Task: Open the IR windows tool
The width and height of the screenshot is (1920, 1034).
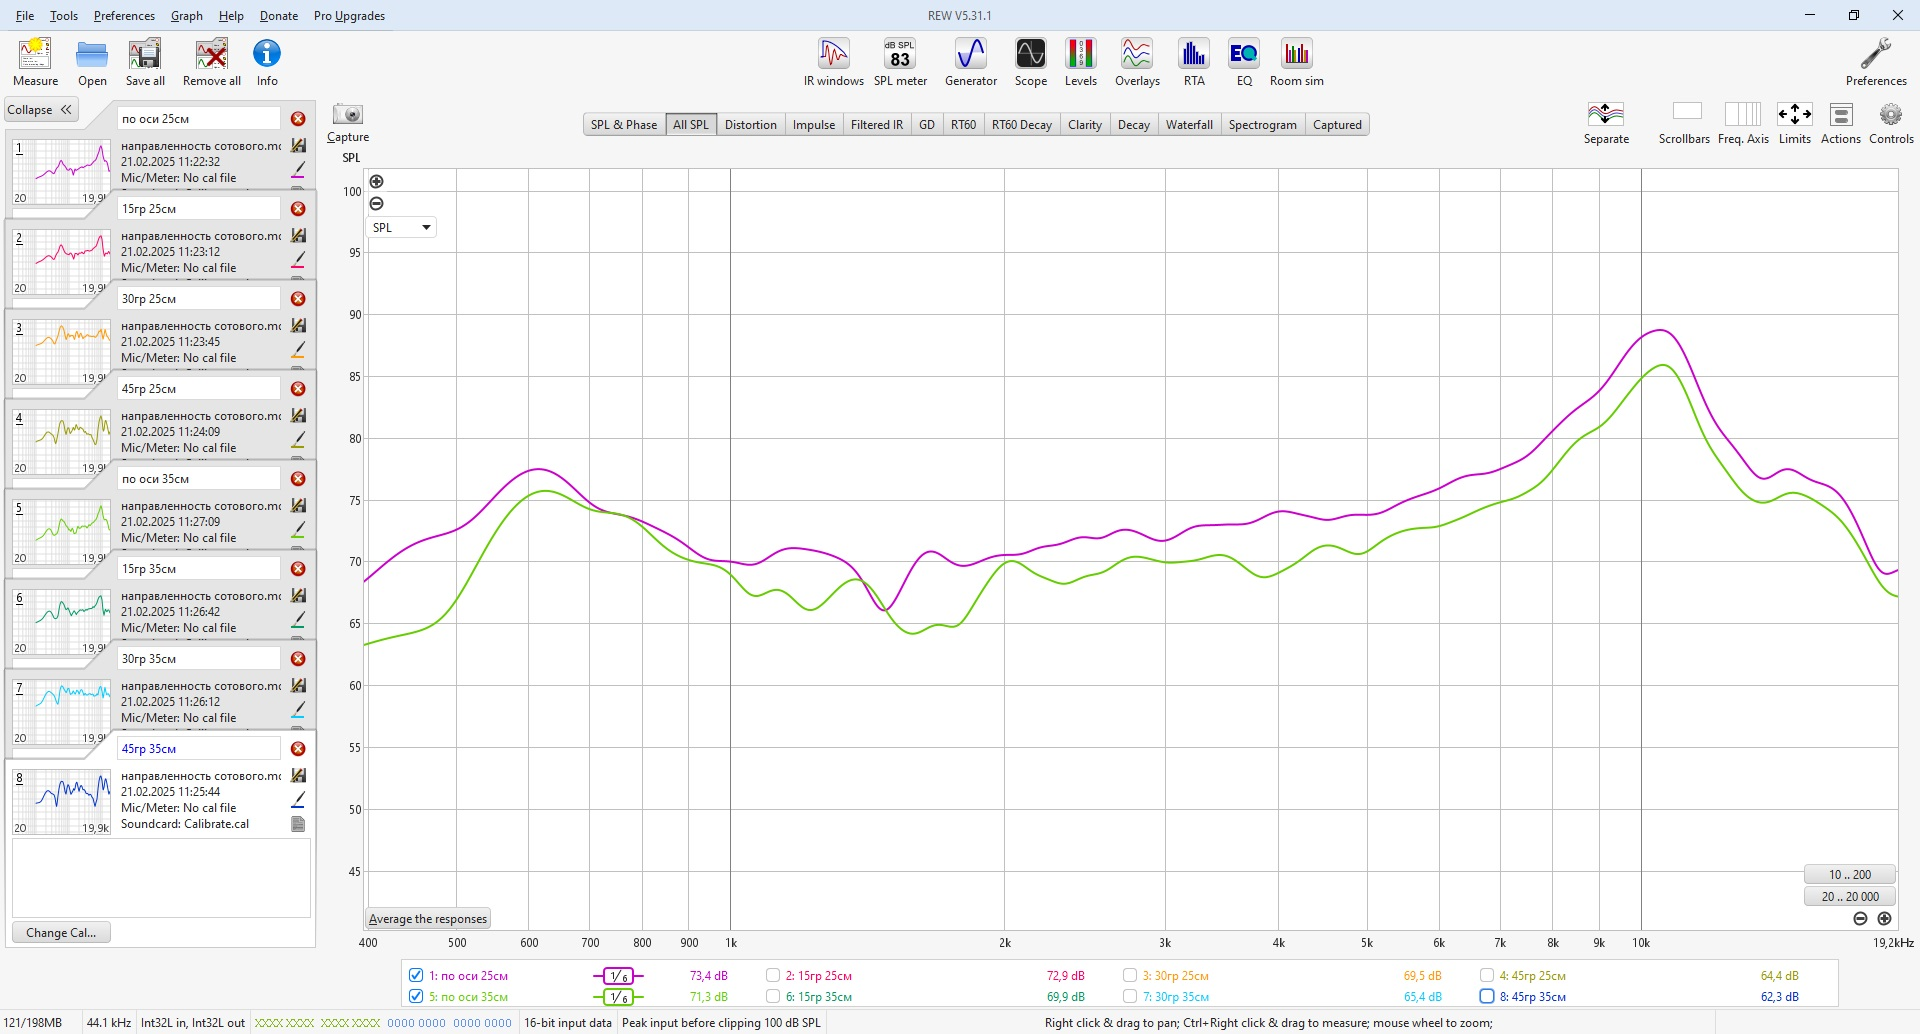Action: point(833,62)
